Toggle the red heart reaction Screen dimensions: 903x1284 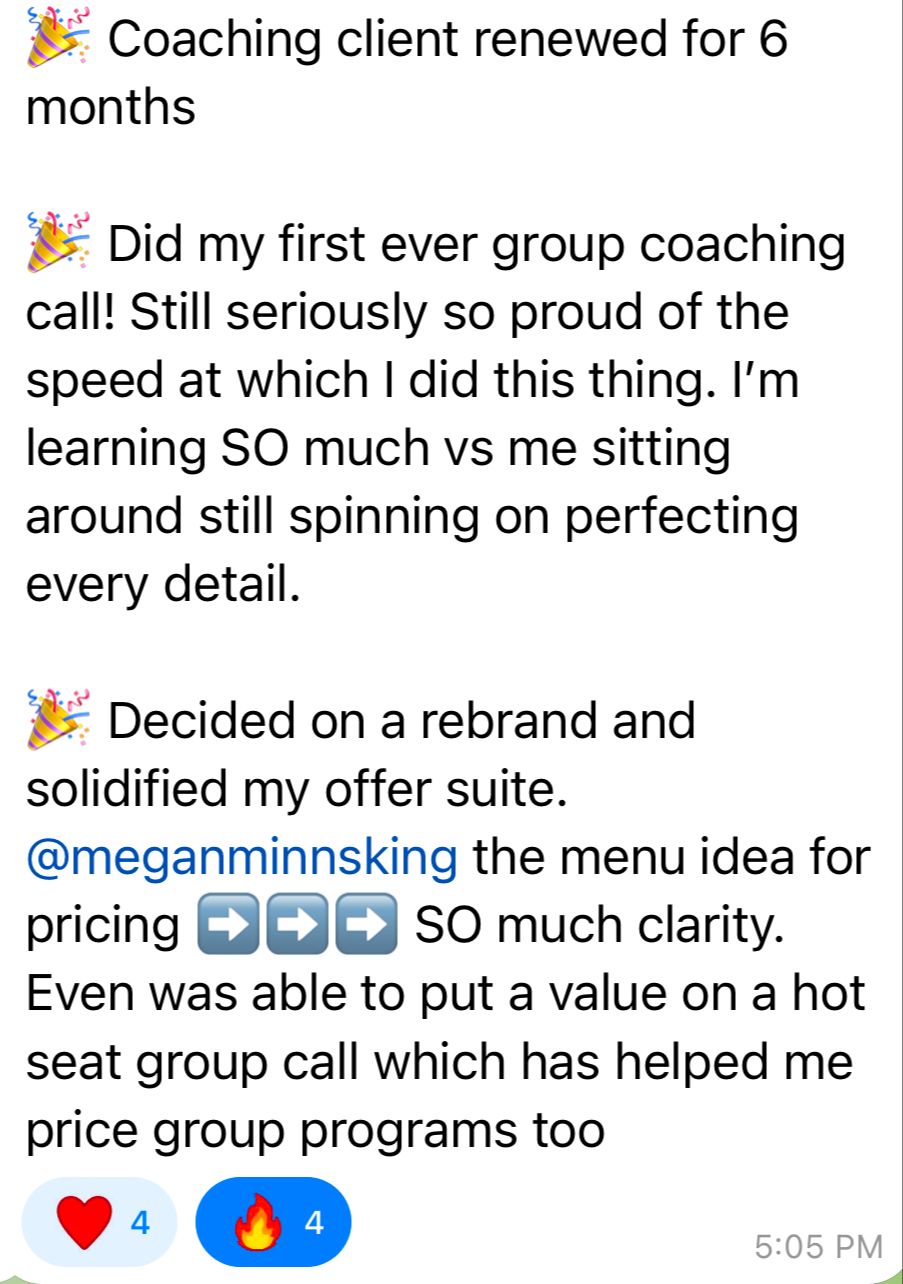99,1223
